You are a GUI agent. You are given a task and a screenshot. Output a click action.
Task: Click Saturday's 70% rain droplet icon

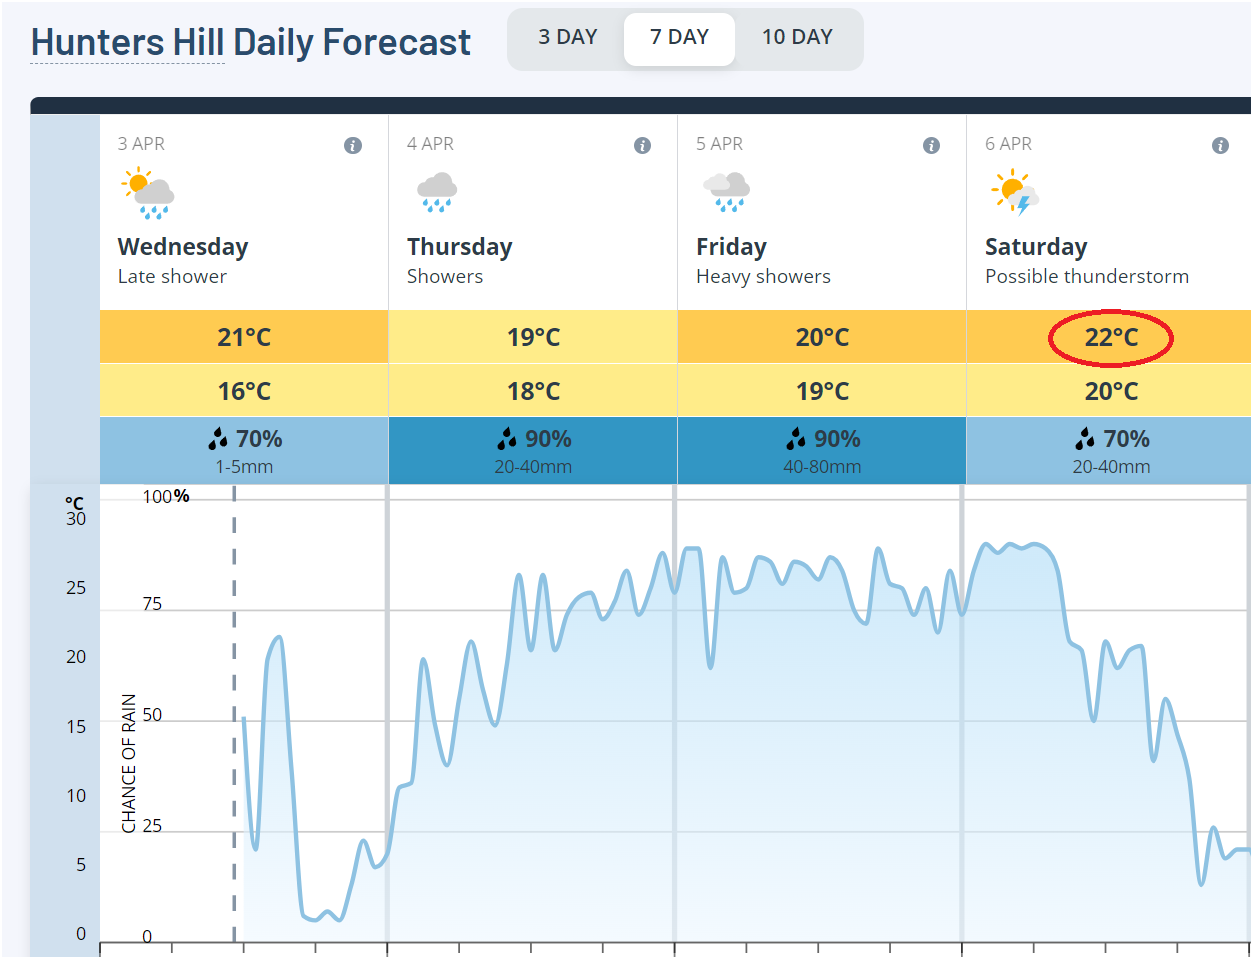click(x=1085, y=439)
